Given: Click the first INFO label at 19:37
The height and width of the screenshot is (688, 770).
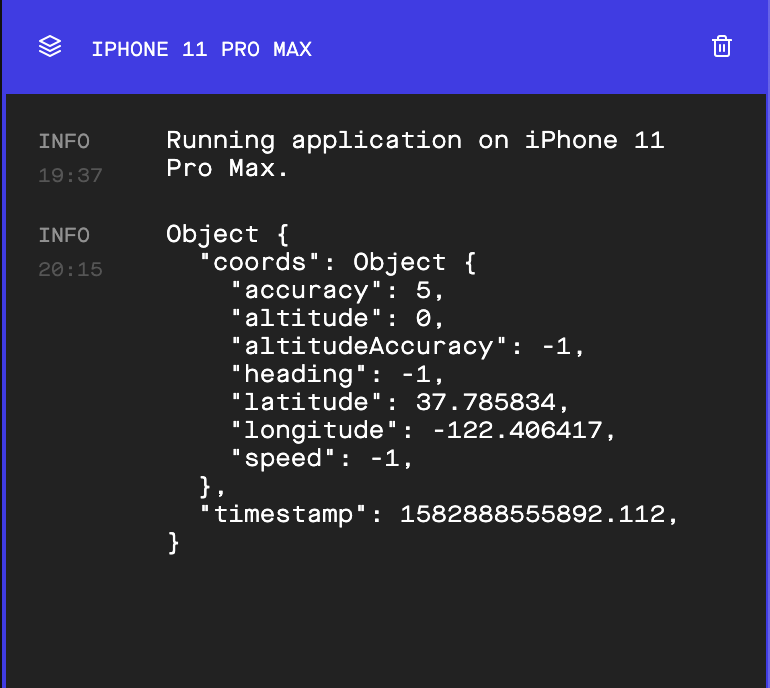Looking at the screenshot, I should (64, 141).
